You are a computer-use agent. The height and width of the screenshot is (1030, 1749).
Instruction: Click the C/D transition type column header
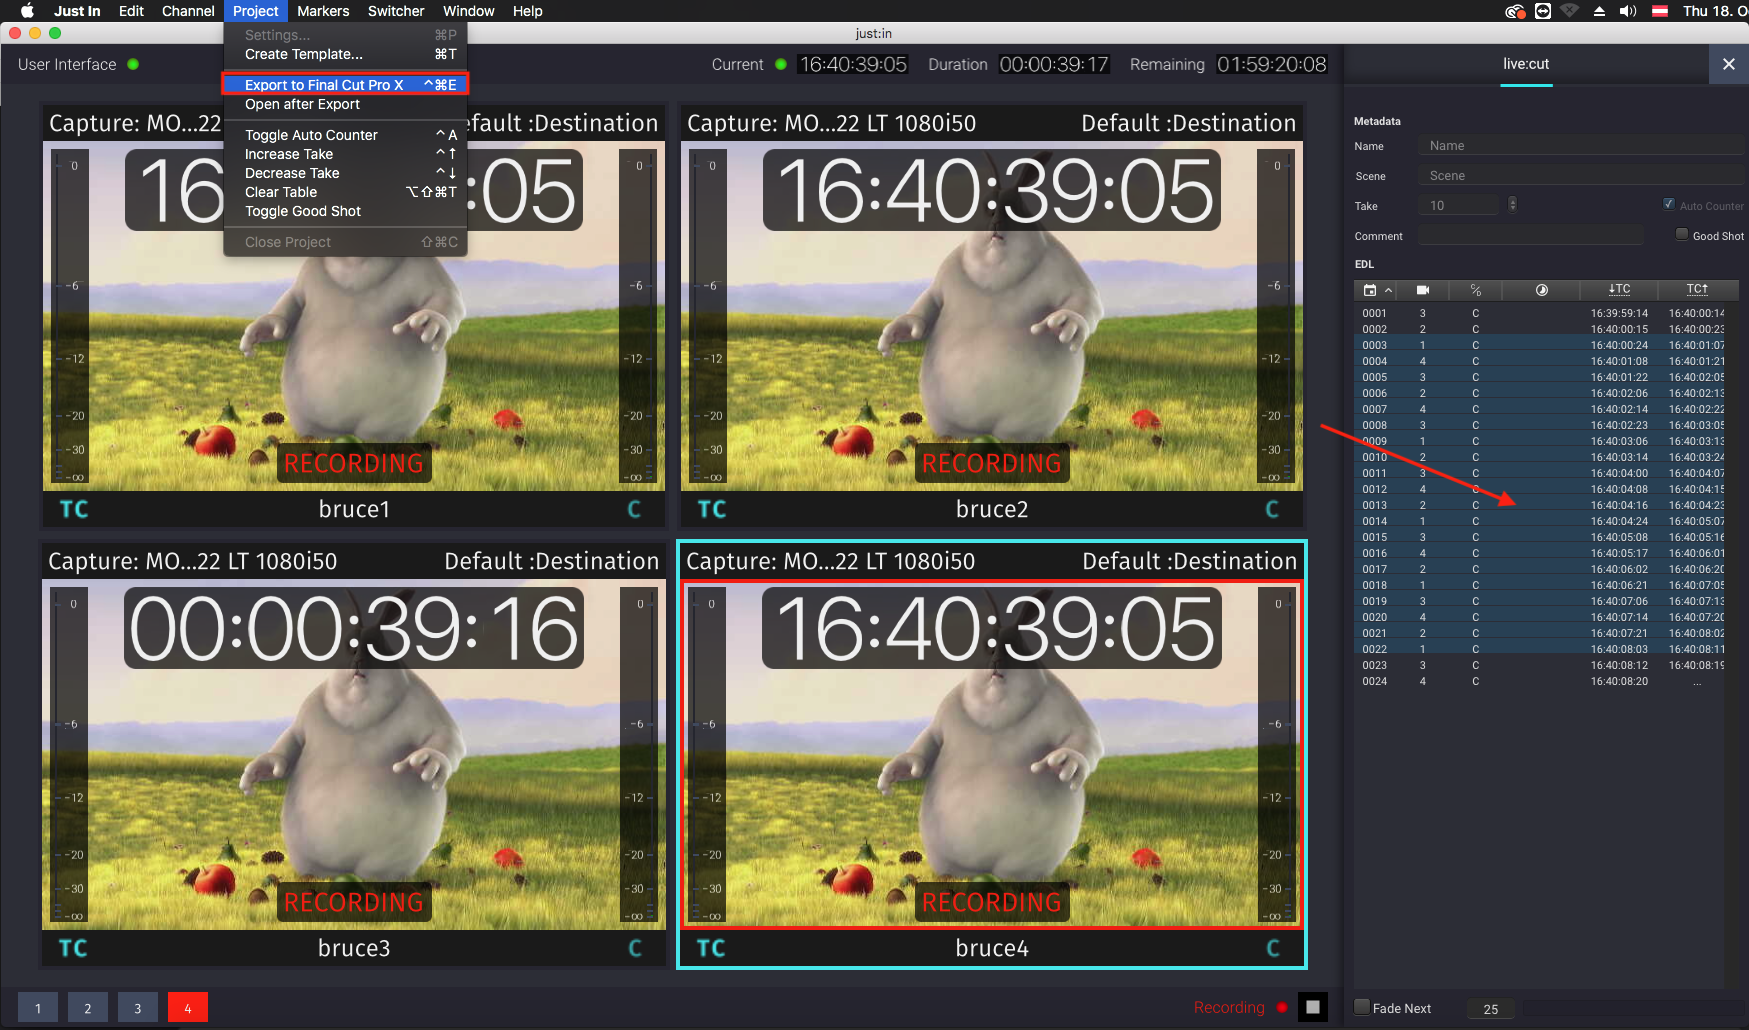1476,290
